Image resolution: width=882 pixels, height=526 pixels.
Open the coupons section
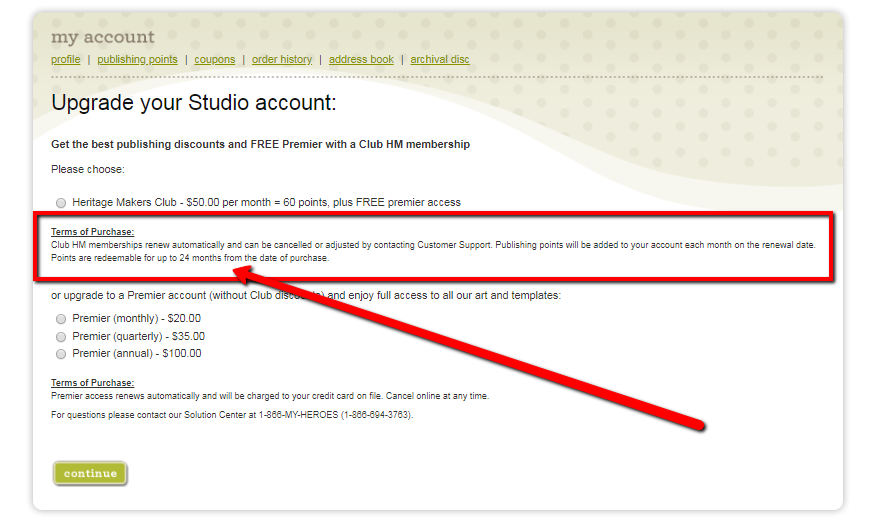(215, 60)
